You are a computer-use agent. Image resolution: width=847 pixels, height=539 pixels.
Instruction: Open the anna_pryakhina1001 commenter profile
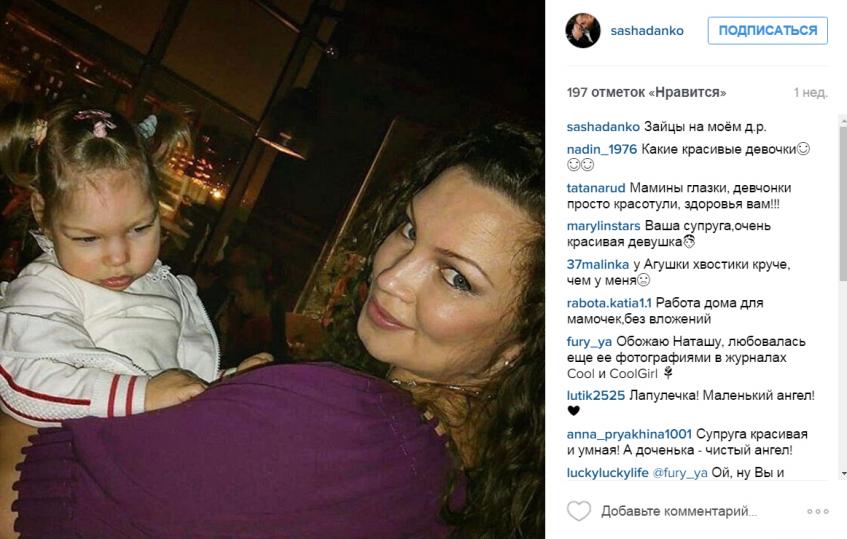pos(629,434)
